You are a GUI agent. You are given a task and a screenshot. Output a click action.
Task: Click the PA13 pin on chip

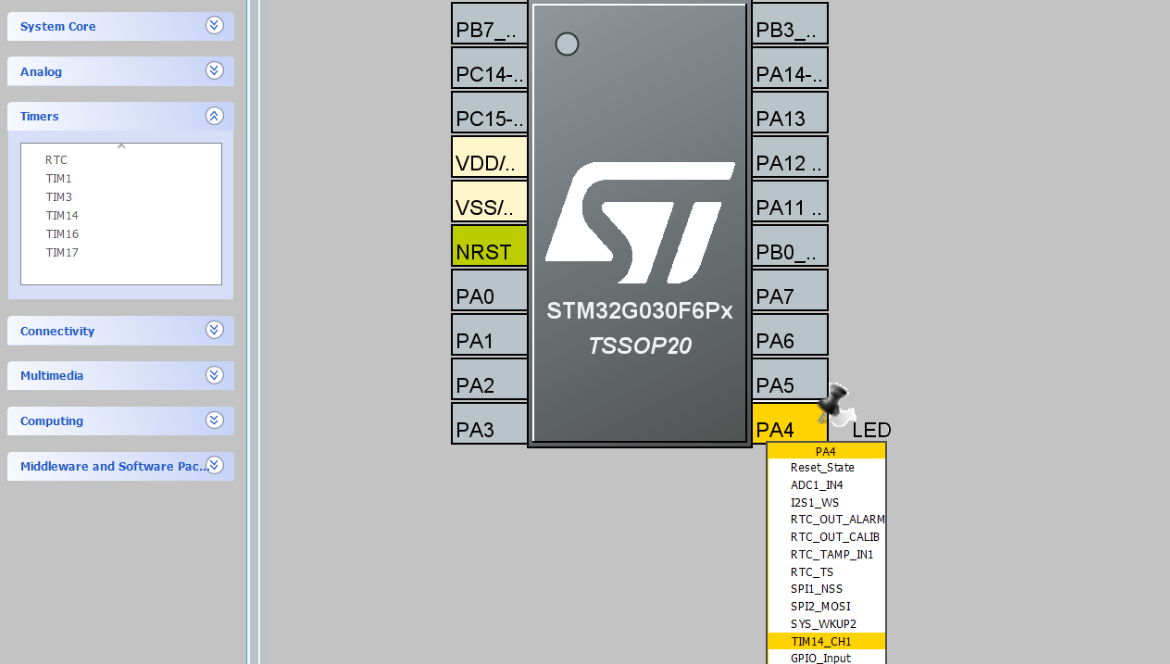click(x=789, y=113)
